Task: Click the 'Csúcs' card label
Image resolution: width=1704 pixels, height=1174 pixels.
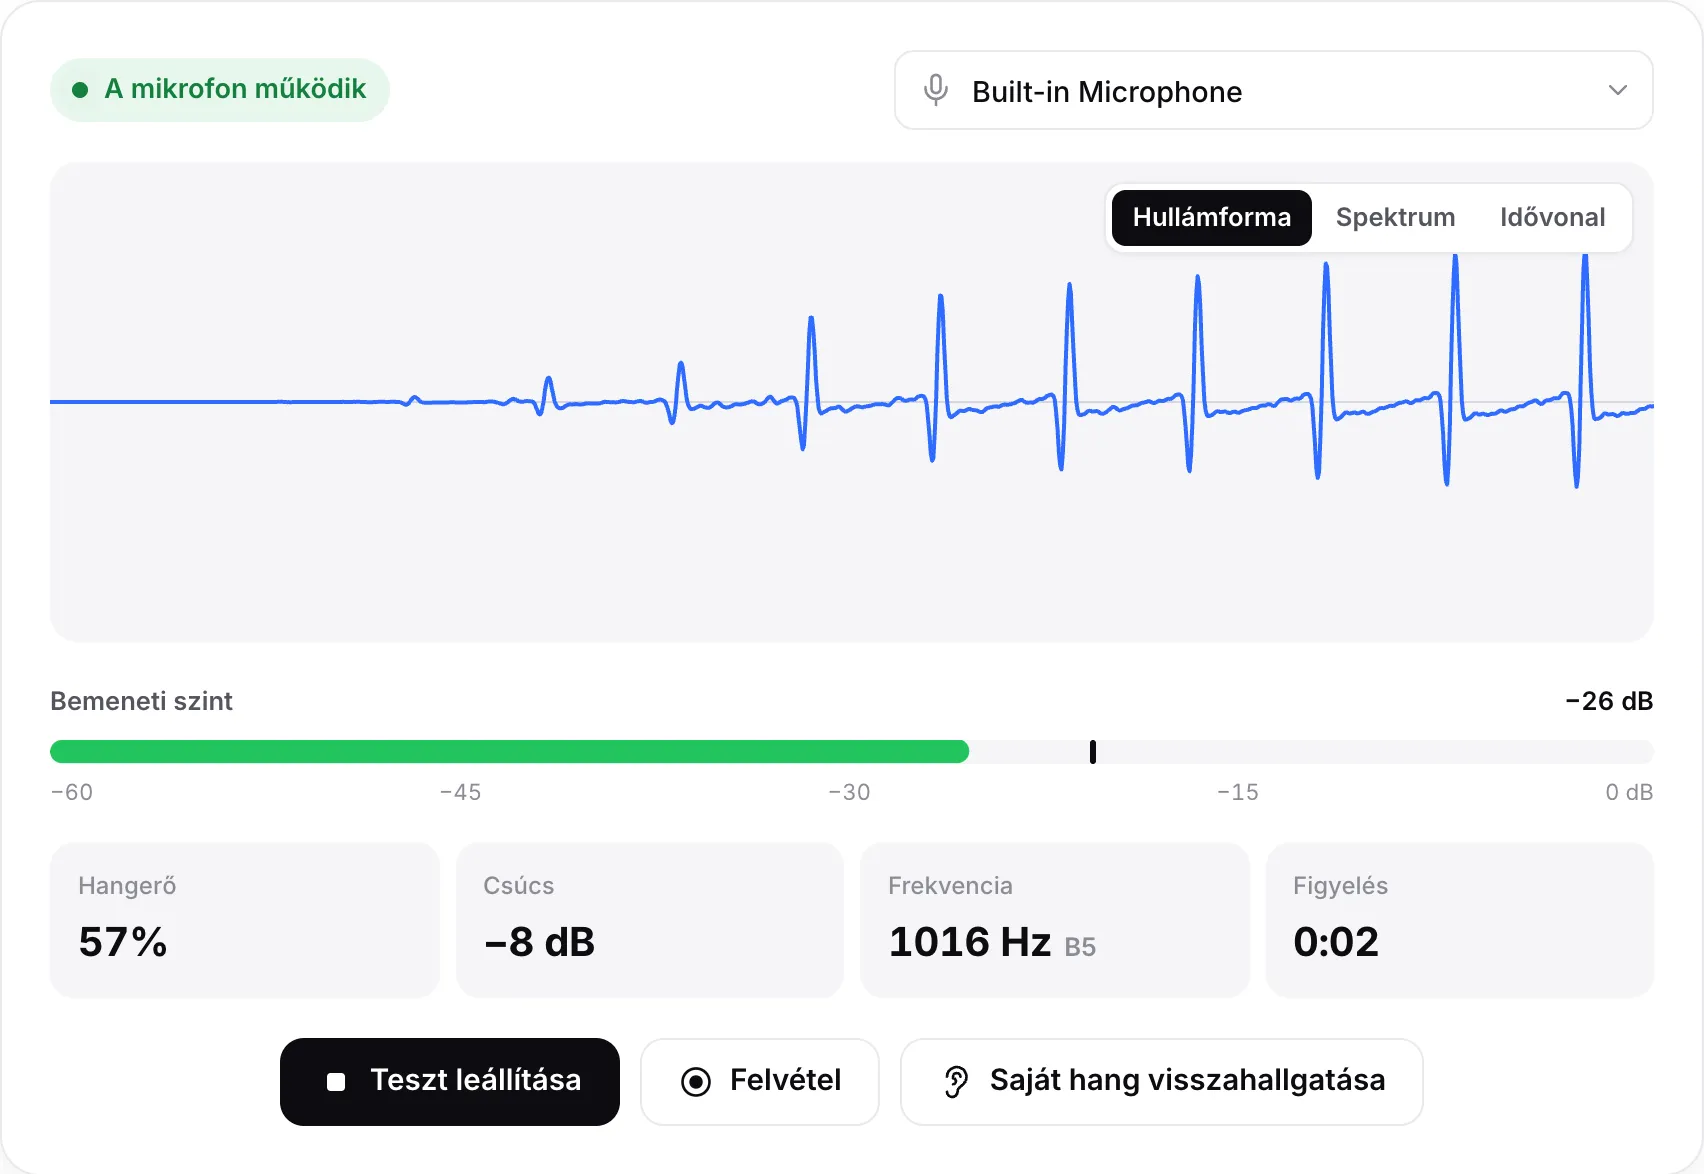Action: (518, 886)
